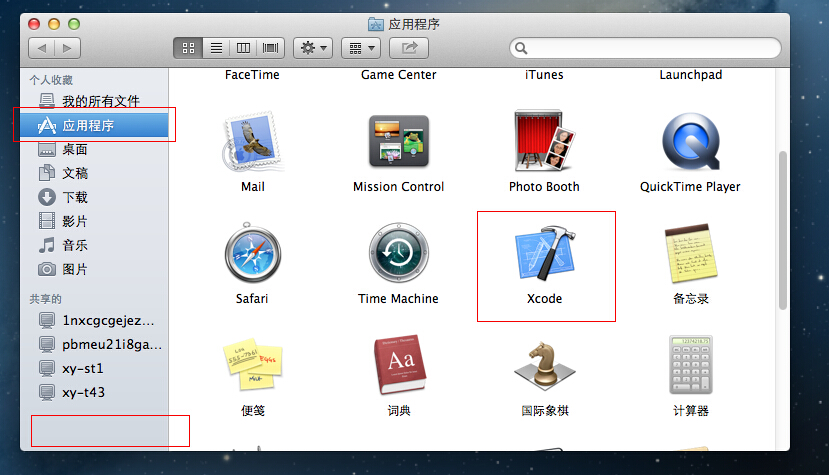
Task: Open 图片 in the sidebar
Action: (94, 269)
